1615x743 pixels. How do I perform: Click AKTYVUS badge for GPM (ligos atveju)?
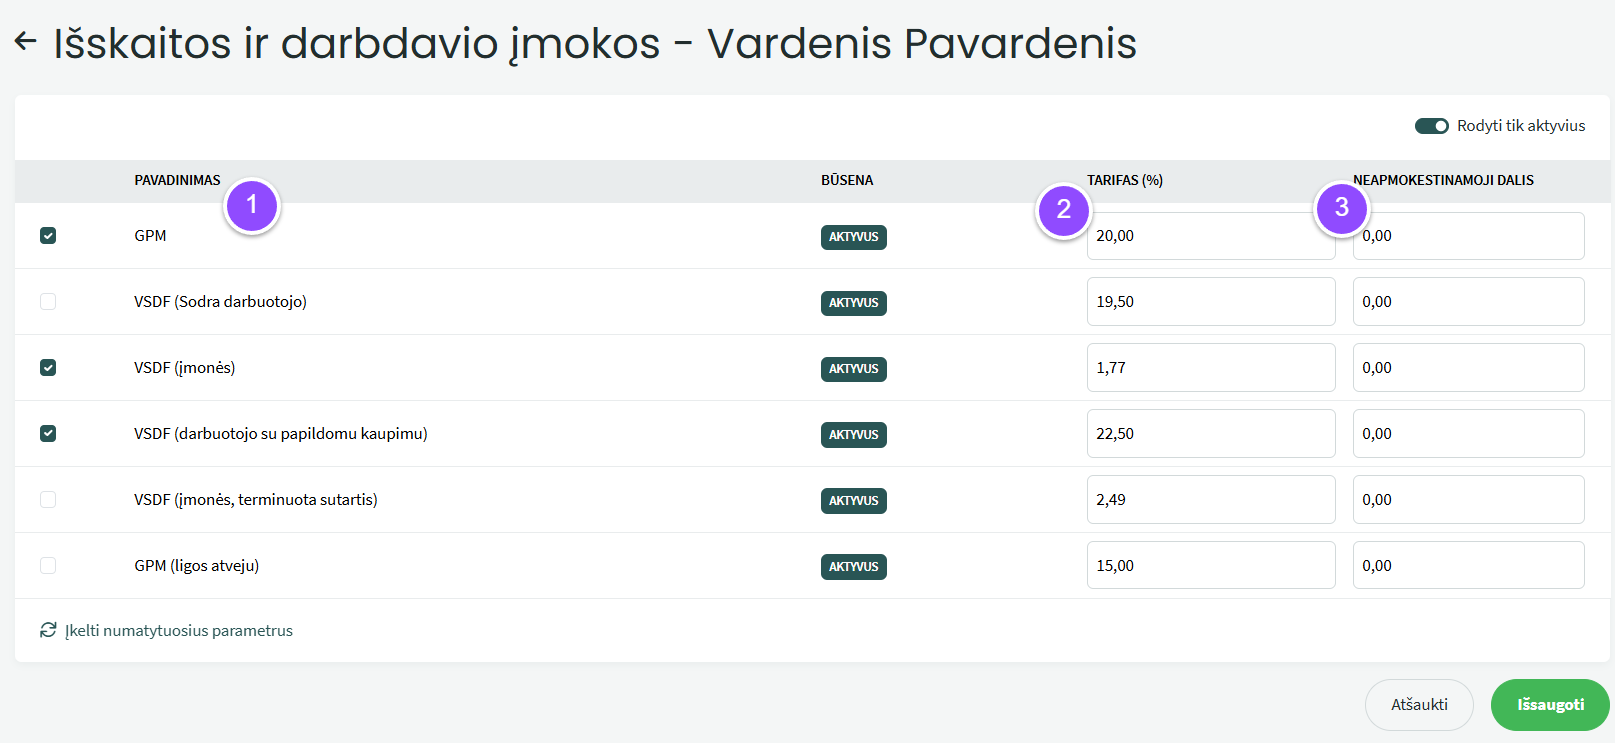click(x=853, y=567)
